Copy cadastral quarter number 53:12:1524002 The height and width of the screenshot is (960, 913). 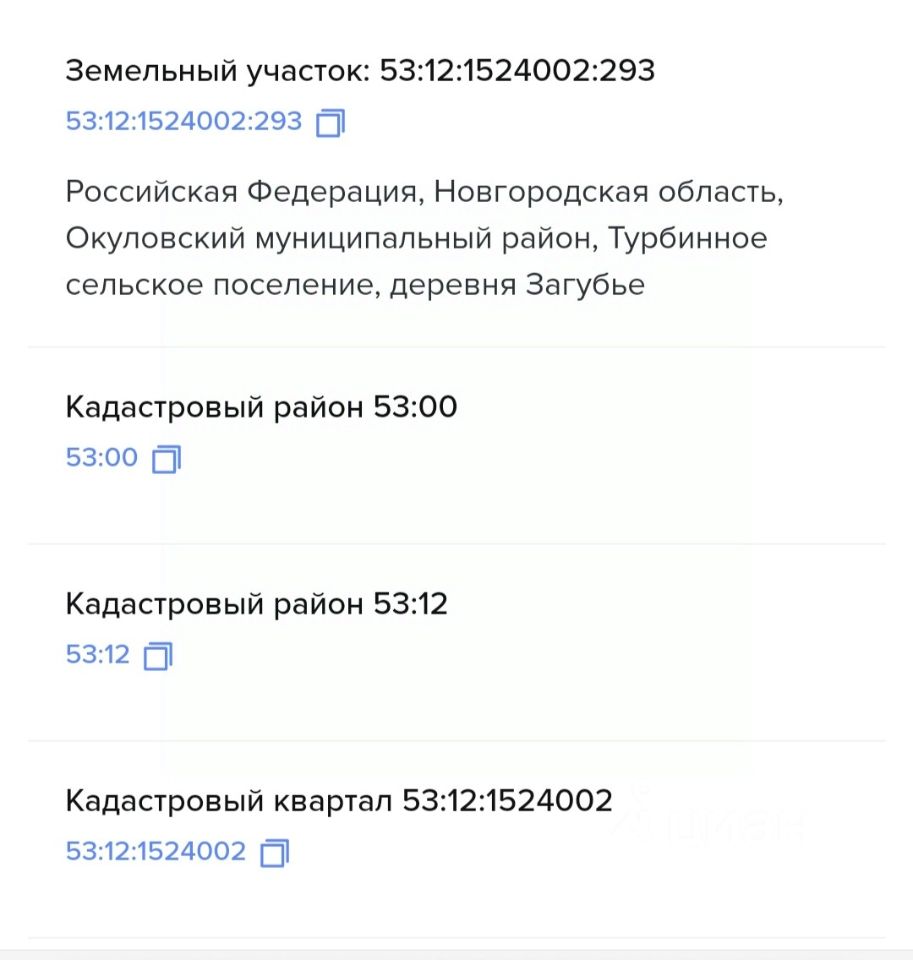pyautogui.click(x=274, y=853)
